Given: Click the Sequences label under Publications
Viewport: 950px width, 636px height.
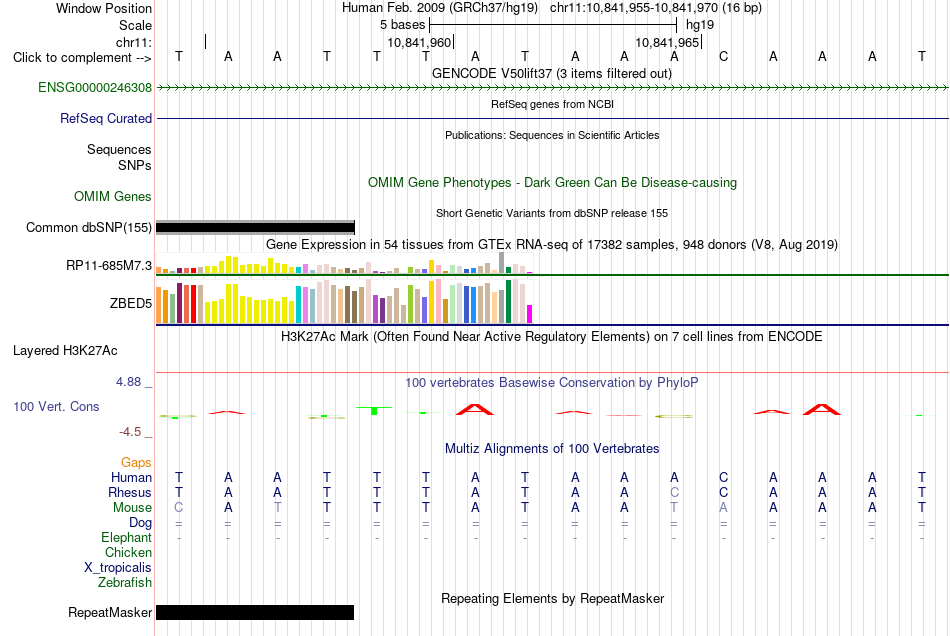Looking at the screenshot, I should [119, 149].
